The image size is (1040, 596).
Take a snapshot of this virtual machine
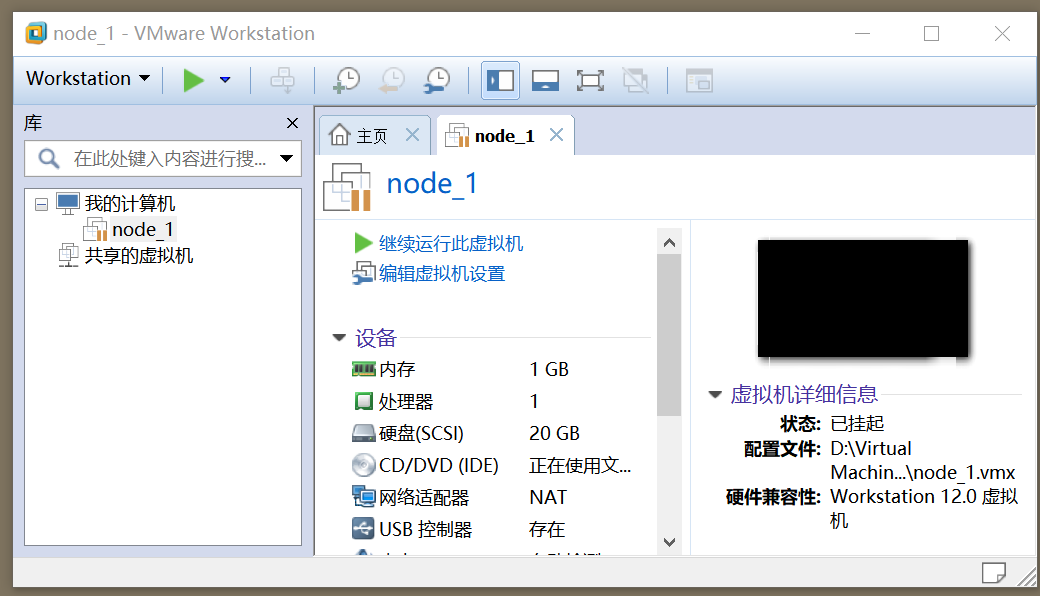[x=346, y=80]
